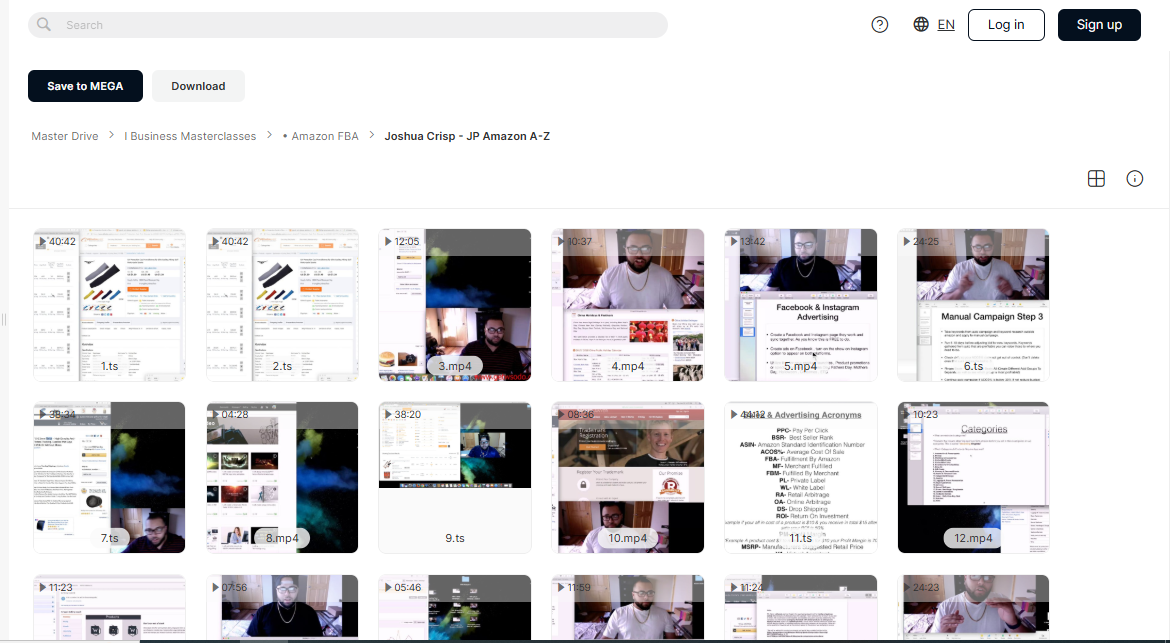Open video thumbnail 11.ts
Screen dimensions: 1170x643
tap(801, 477)
